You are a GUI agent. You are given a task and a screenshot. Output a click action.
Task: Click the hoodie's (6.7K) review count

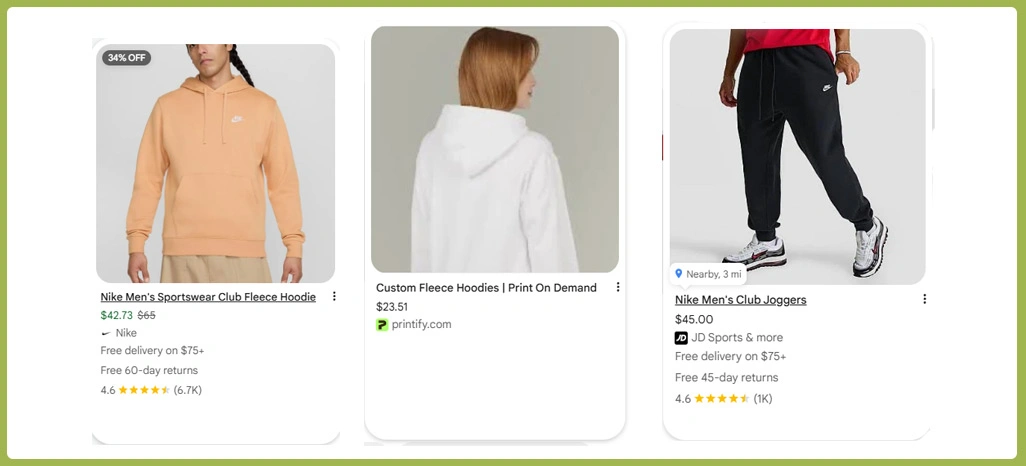(x=188, y=390)
